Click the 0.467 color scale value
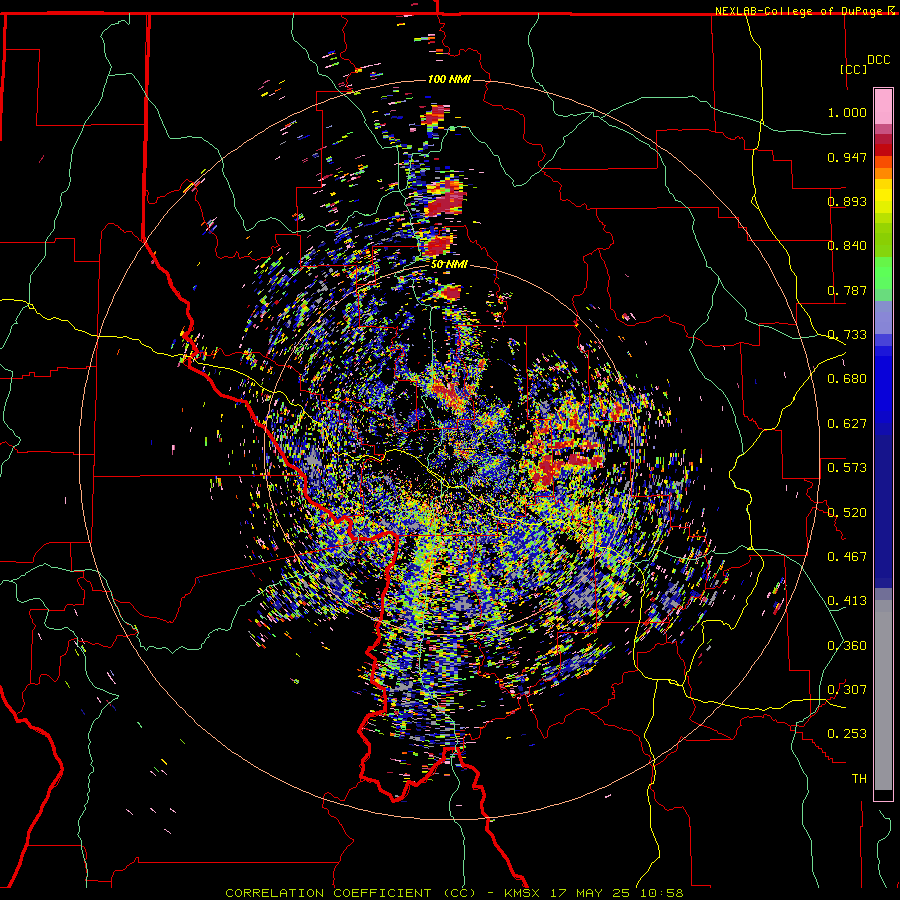This screenshot has height=900, width=900. click(847, 557)
